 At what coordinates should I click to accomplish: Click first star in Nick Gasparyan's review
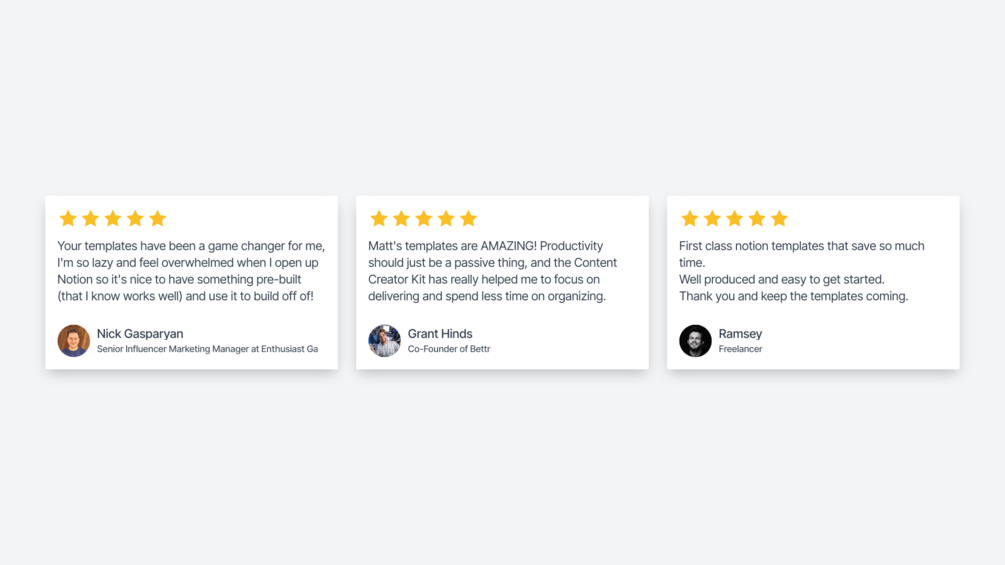point(68,218)
